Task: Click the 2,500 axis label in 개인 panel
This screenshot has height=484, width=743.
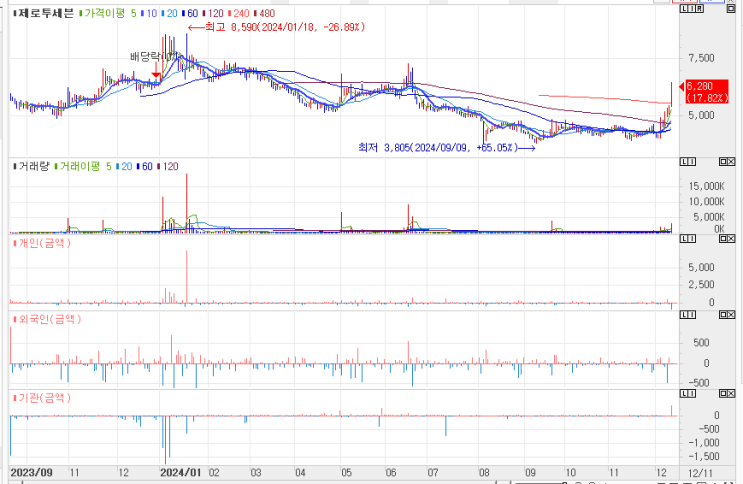Action: (x=701, y=285)
